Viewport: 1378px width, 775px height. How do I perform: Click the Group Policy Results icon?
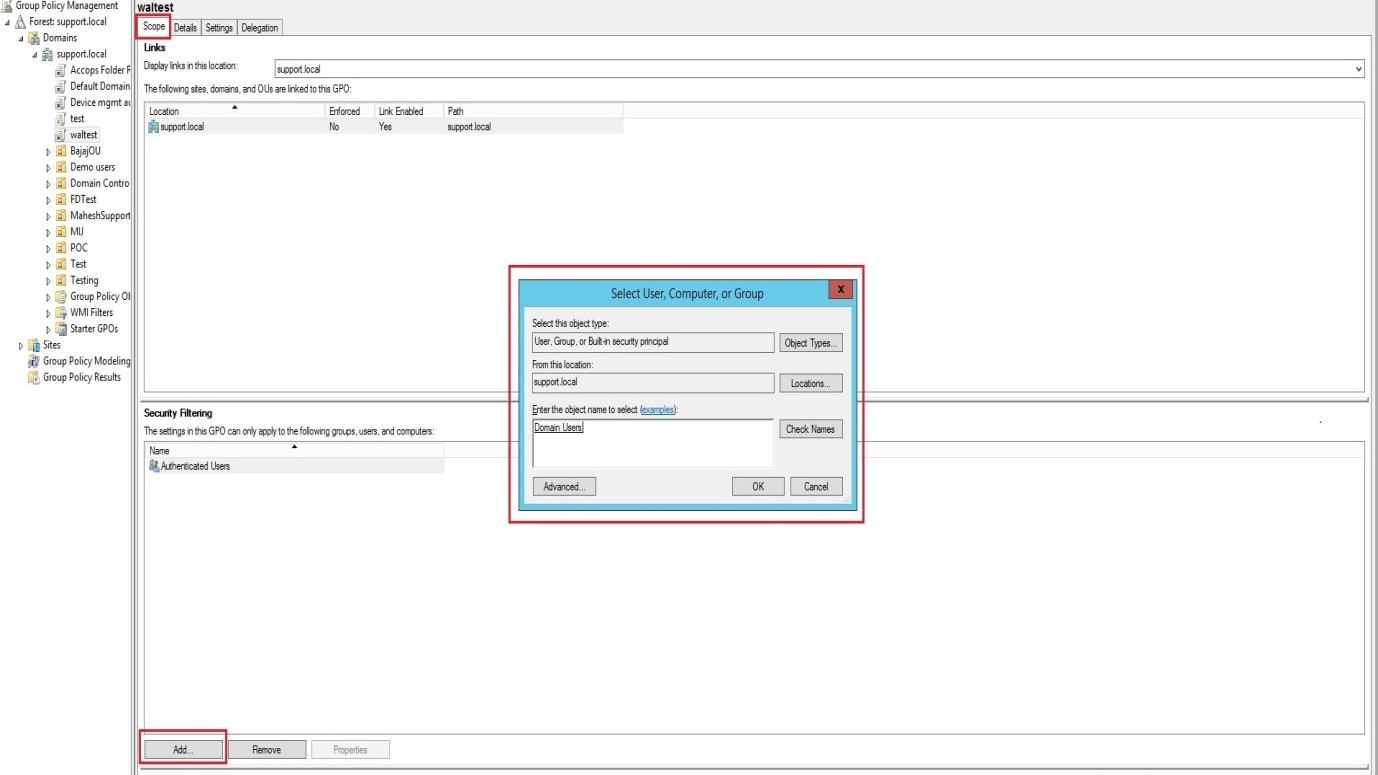tap(34, 377)
